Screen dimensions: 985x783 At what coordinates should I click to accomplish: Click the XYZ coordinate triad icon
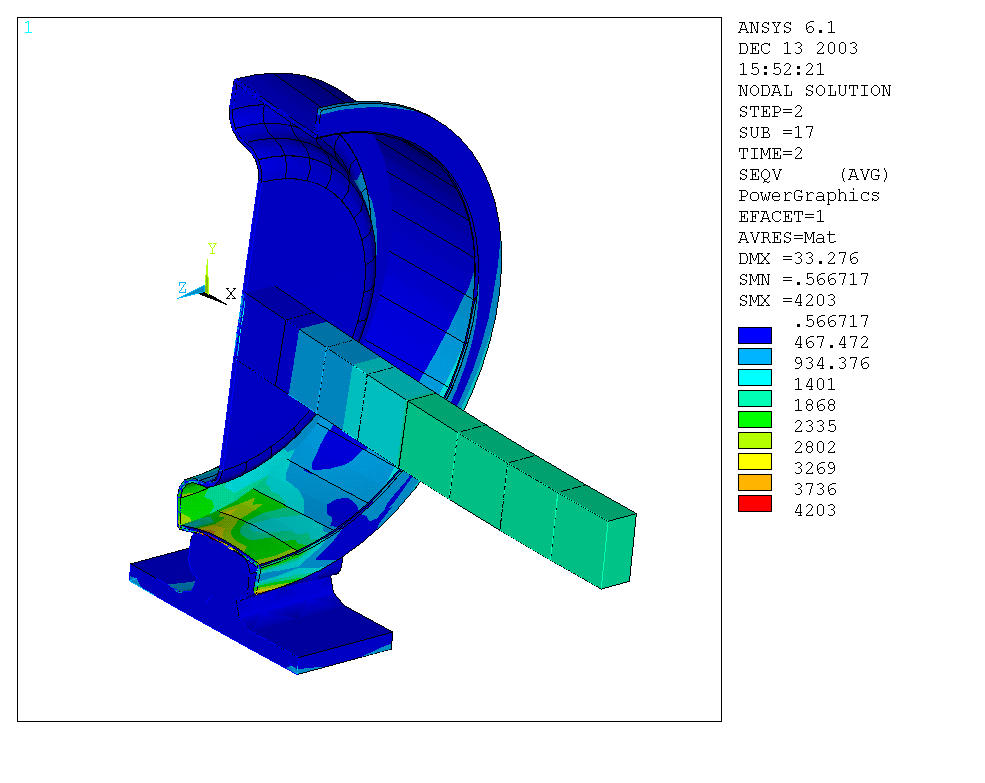206,277
